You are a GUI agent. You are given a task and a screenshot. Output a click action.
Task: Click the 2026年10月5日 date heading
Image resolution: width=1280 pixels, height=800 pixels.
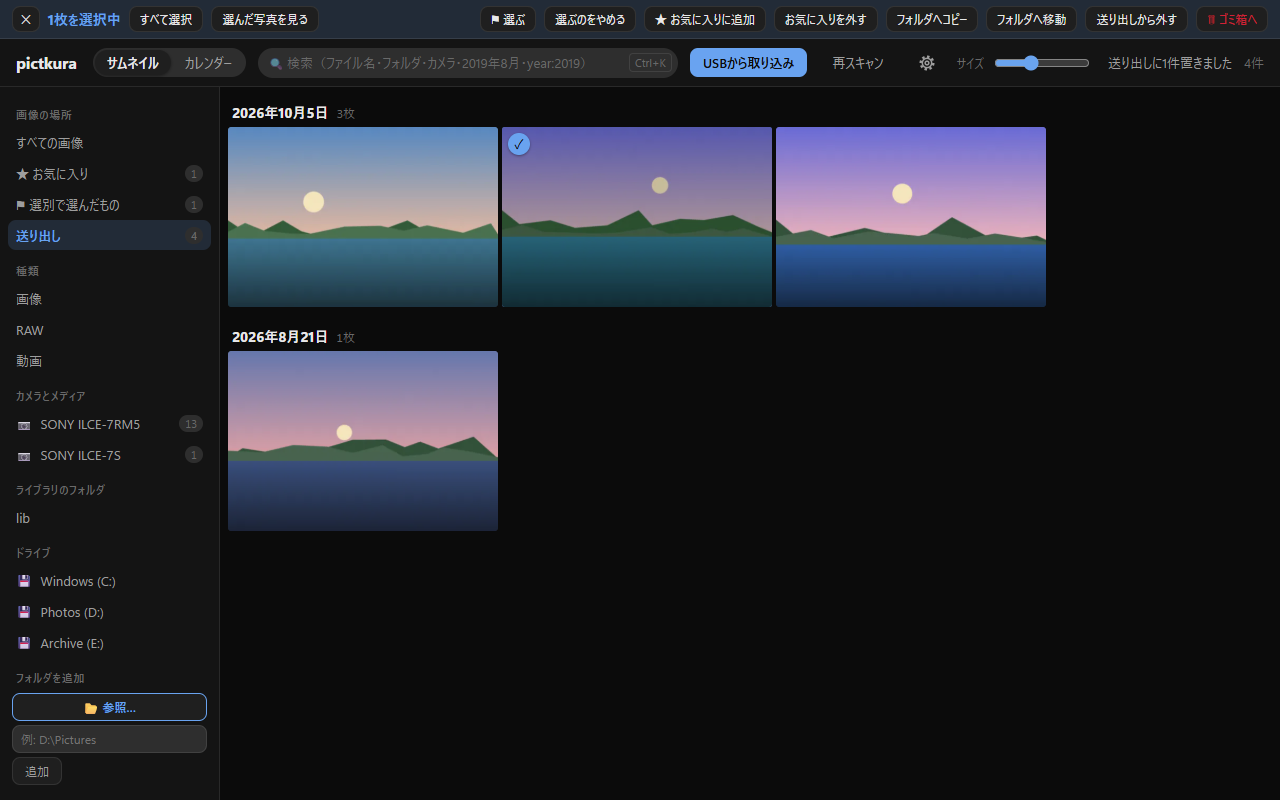(x=280, y=113)
